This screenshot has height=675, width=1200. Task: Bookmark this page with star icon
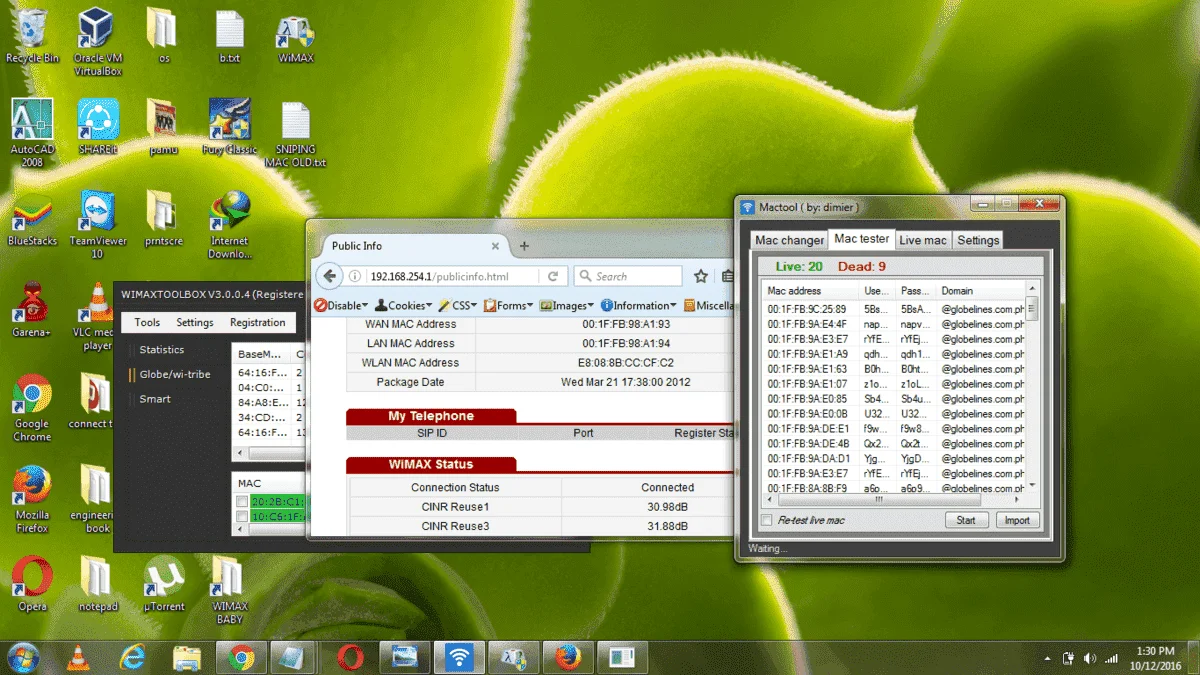pos(701,276)
